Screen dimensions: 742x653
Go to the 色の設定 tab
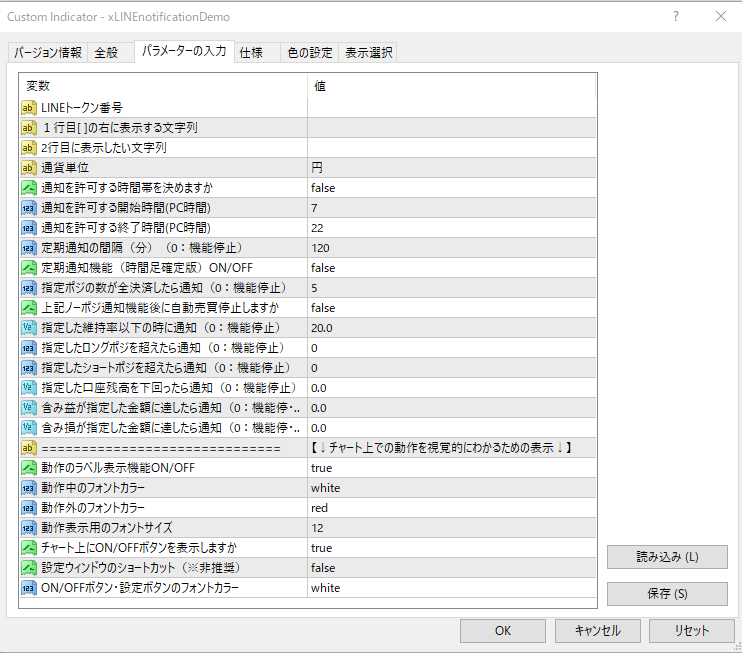tap(310, 53)
